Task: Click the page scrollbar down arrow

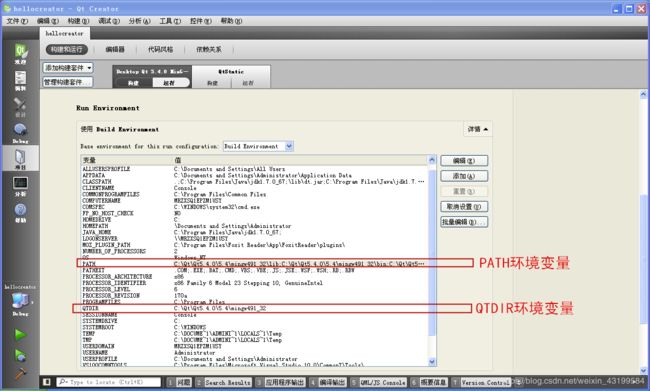Action: pyautogui.click(x=643, y=371)
